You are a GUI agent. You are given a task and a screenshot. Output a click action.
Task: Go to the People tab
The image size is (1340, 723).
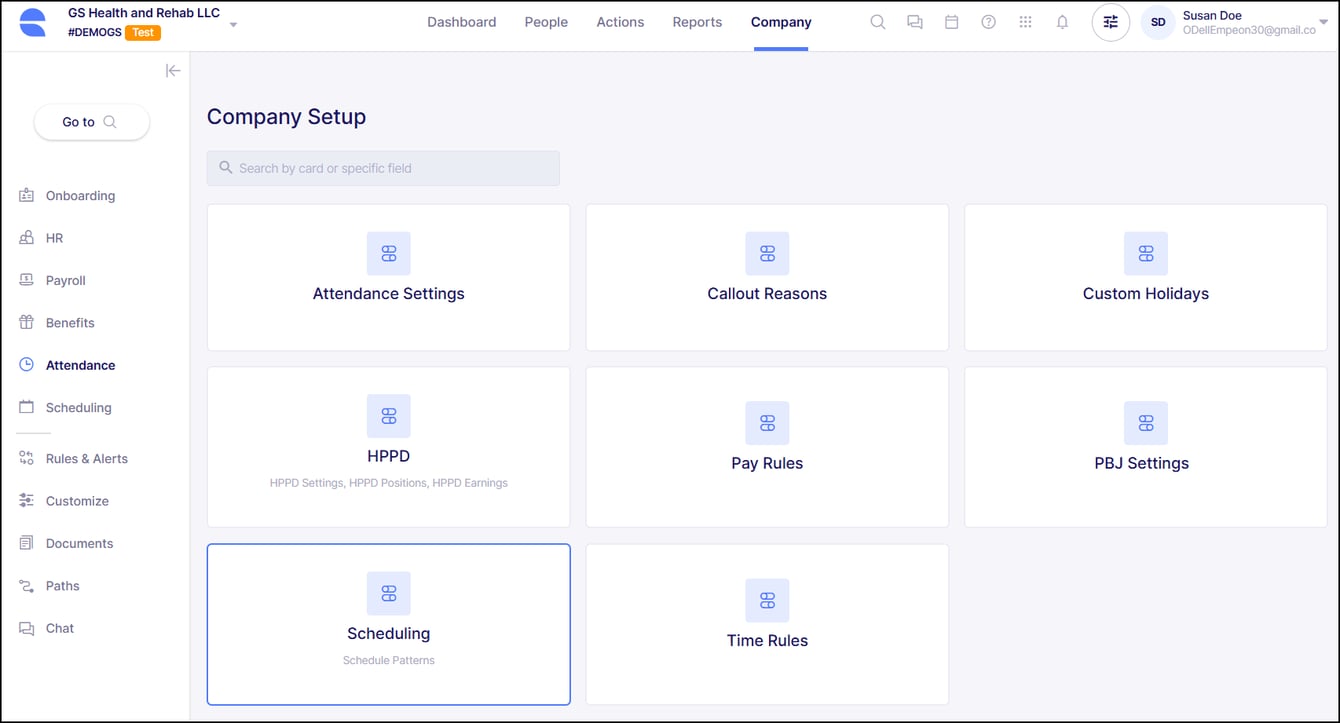[x=546, y=22]
